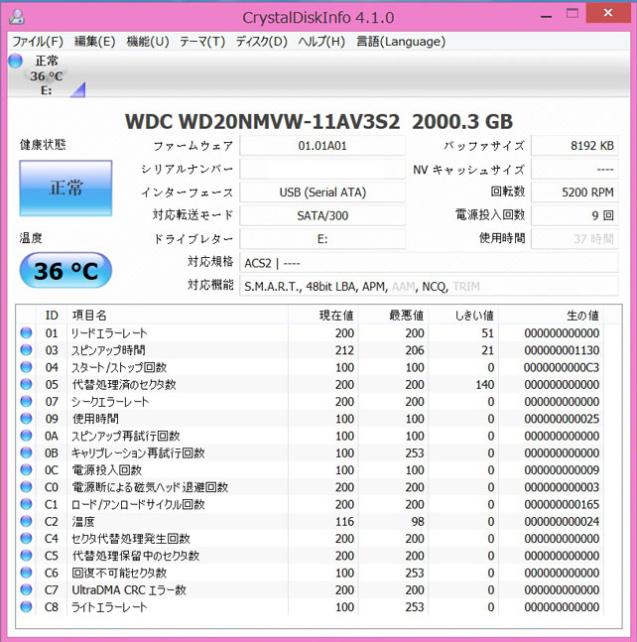This screenshot has height=642, width=637.
Task: Click the features field S.M.A.R.T., 48bit LBA
Action: 429,287
